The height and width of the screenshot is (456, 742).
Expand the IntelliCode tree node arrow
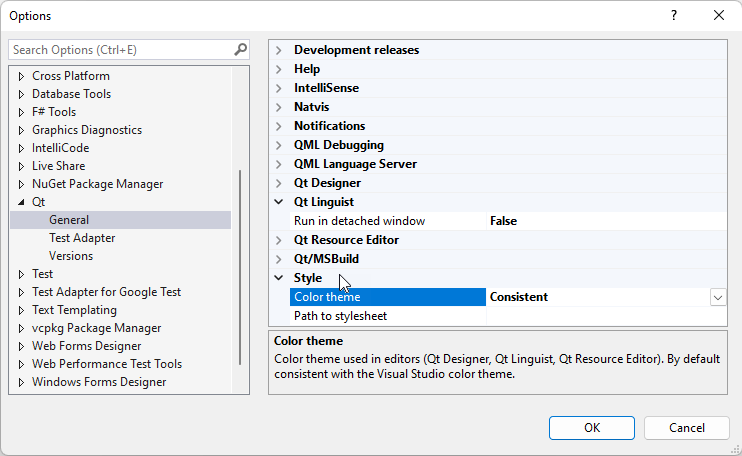coord(21,148)
